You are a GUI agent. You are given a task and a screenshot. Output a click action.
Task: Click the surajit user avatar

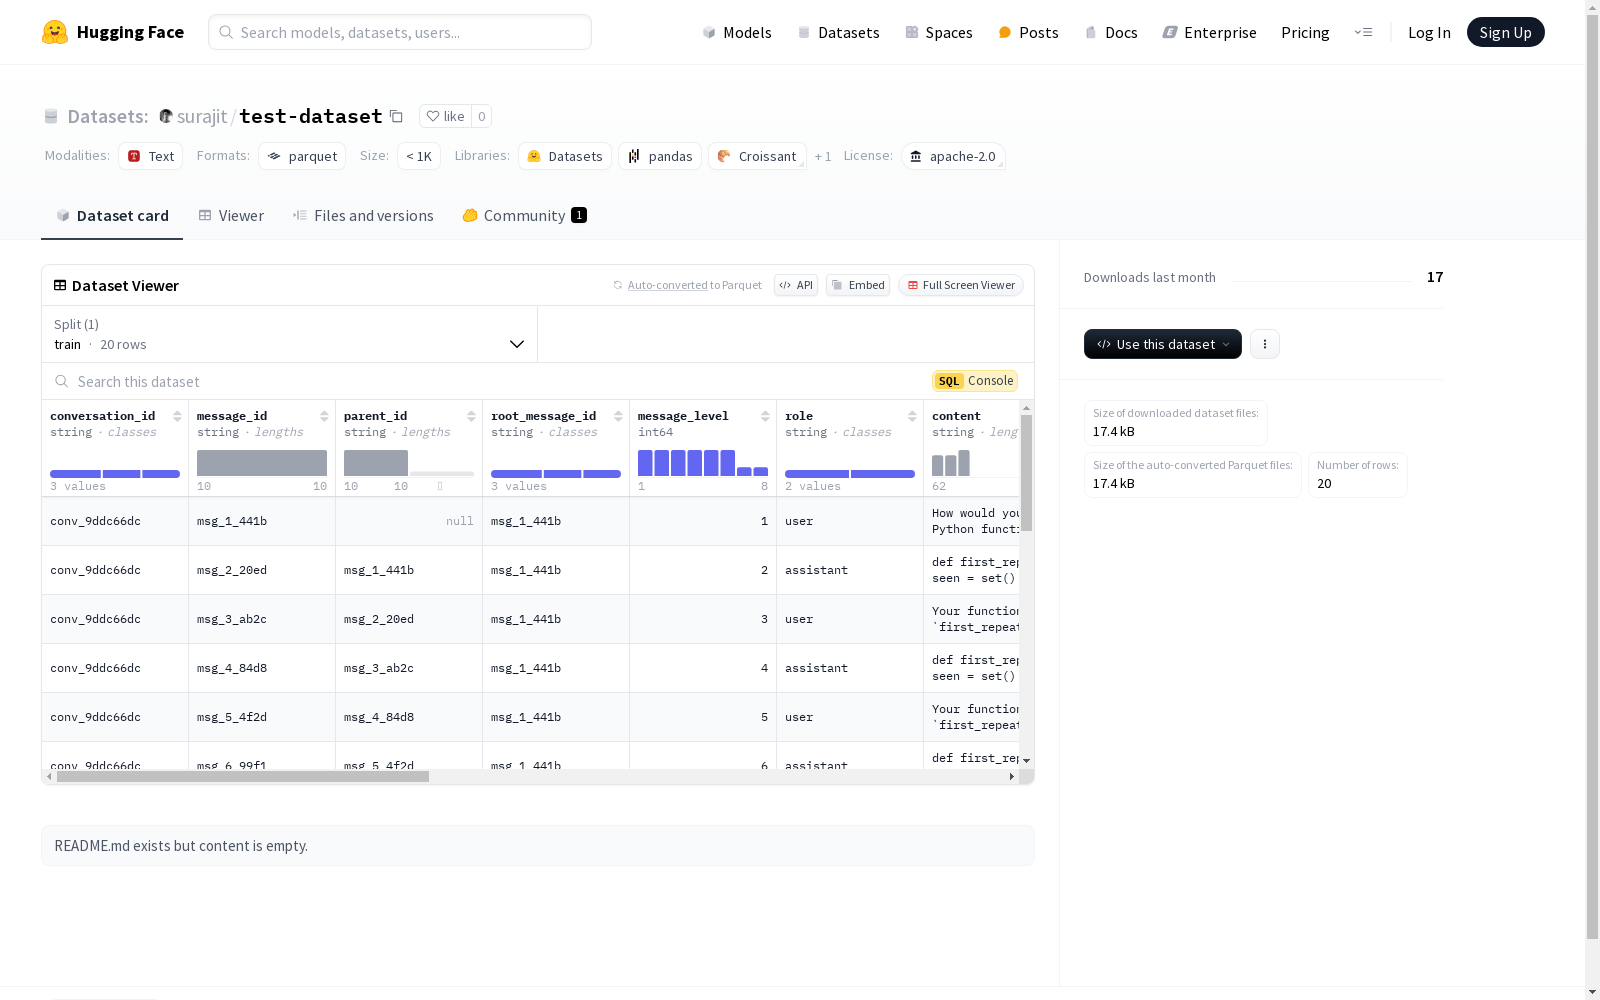tap(166, 116)
